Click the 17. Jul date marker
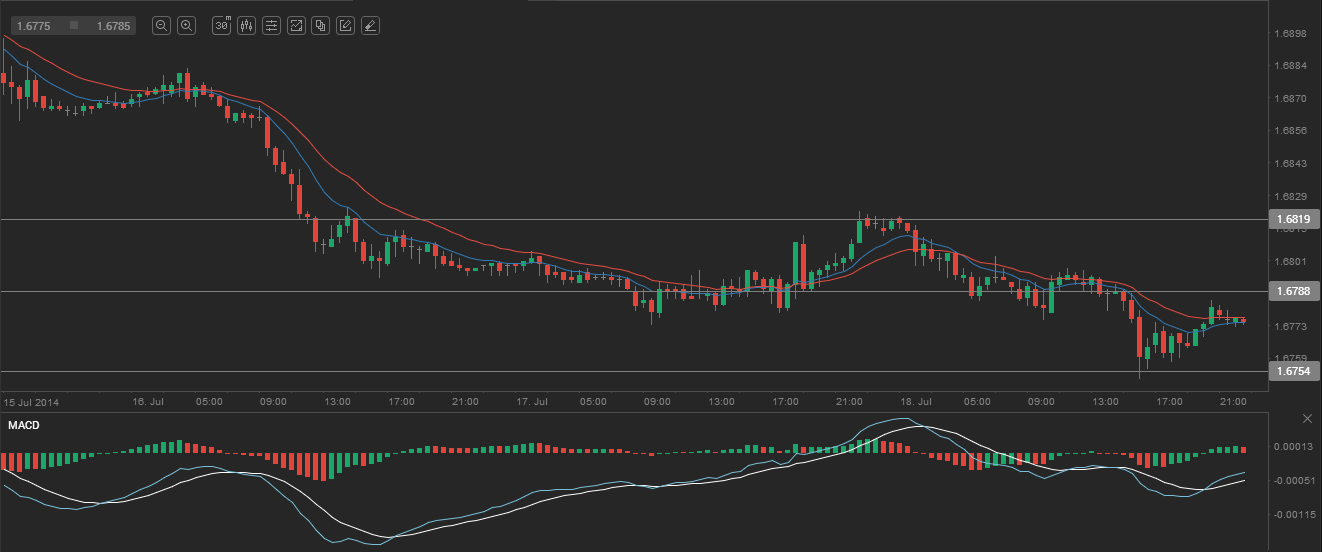 tap(532, 401)
